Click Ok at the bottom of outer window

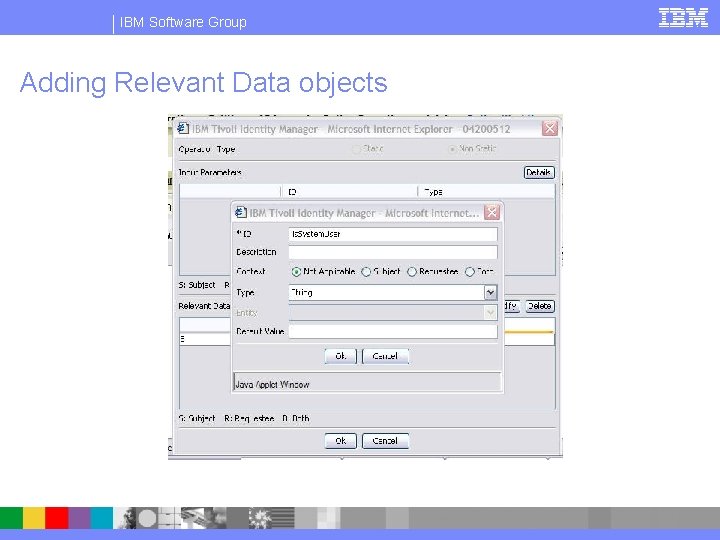(340, 441)
